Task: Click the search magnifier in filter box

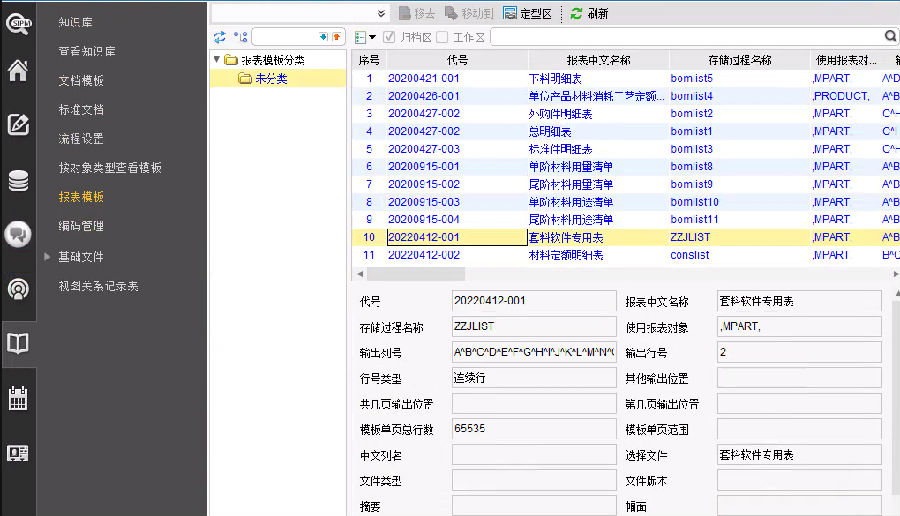Action: [889, 37]
